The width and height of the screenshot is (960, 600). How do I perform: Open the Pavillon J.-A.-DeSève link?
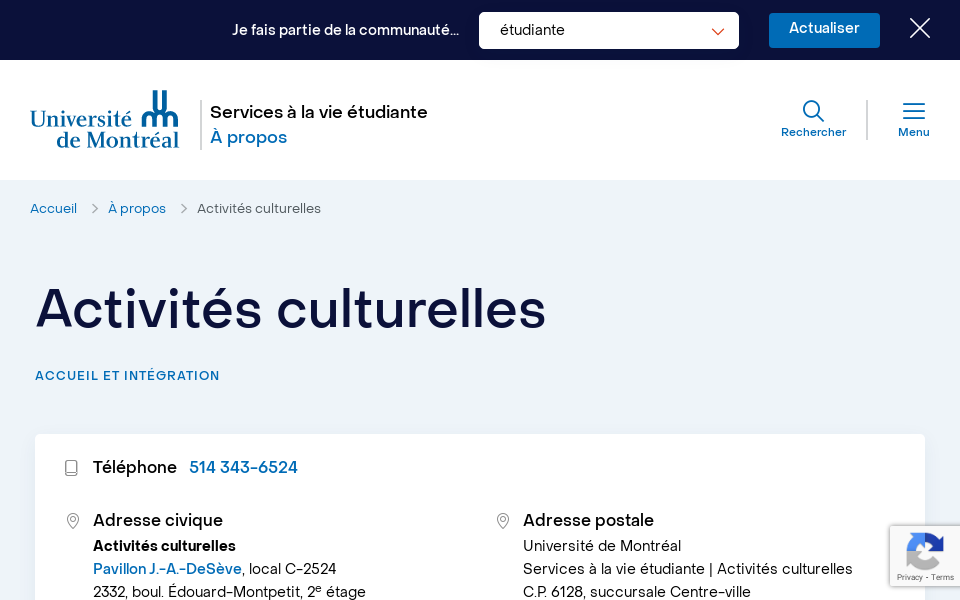coord(166,569)
